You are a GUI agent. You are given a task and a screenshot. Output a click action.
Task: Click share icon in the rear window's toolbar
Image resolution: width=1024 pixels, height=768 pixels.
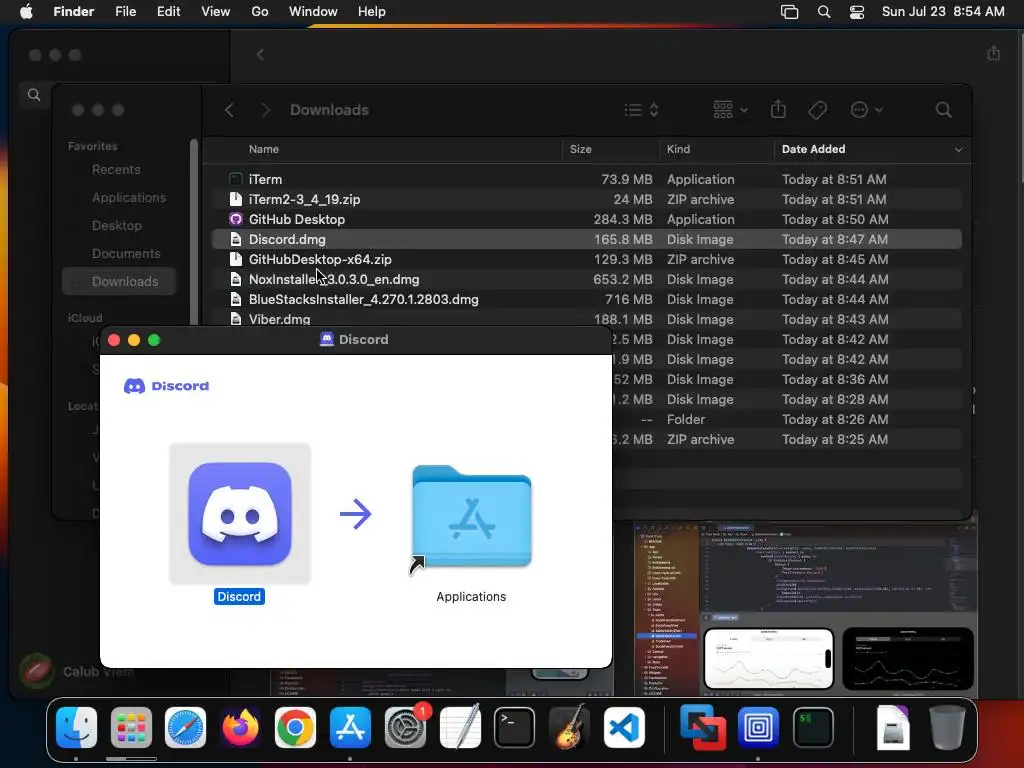pyautogui.click(x=993, y=53)
